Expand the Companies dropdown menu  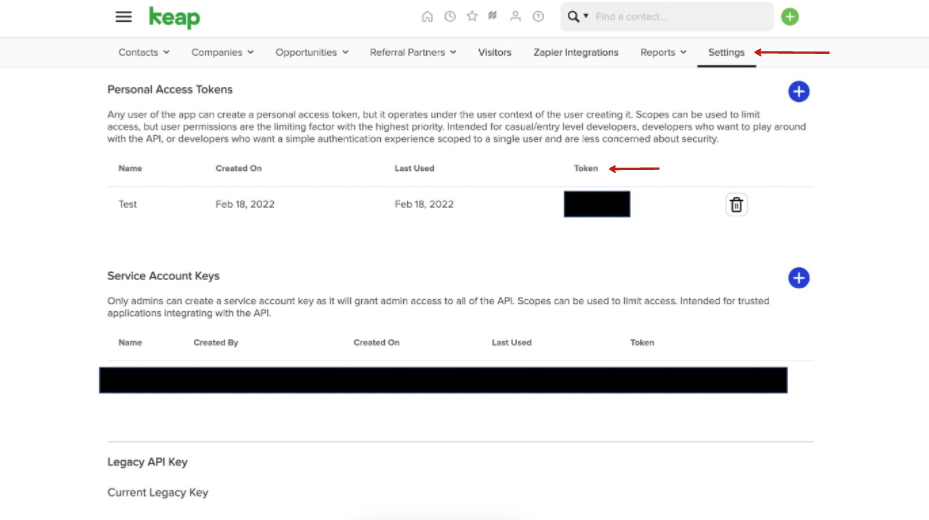click(x=222, y=52)
